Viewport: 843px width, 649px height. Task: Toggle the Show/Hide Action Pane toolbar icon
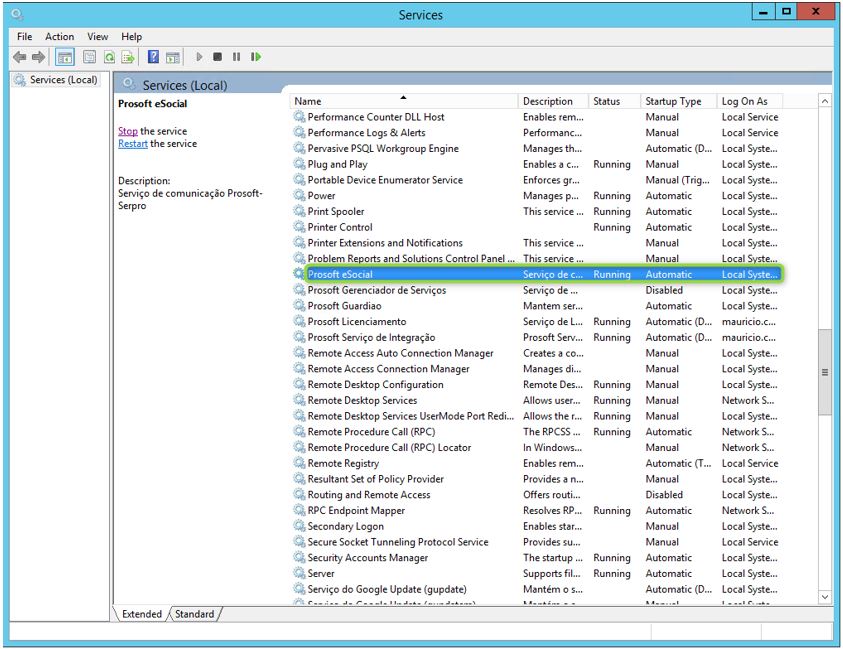coord(173,56)
